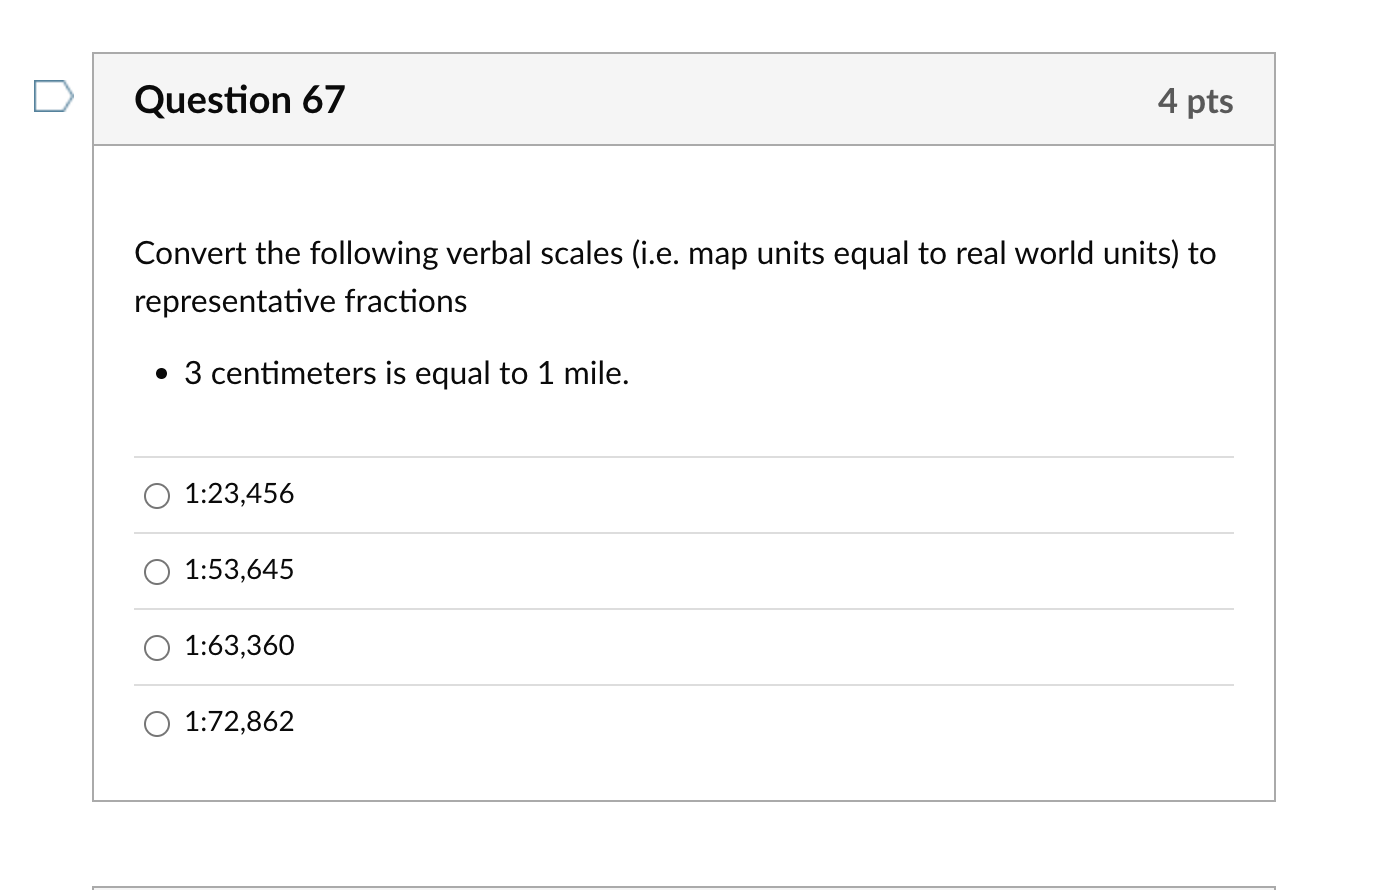
Task: Click the Question 67 header text
Action: [239, 99]
